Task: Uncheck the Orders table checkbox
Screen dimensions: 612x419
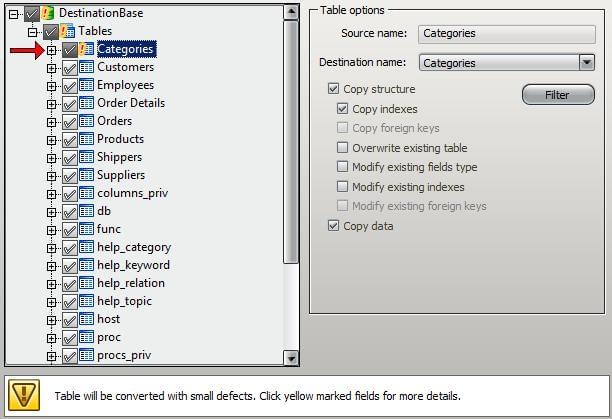Action: point(69,122)
